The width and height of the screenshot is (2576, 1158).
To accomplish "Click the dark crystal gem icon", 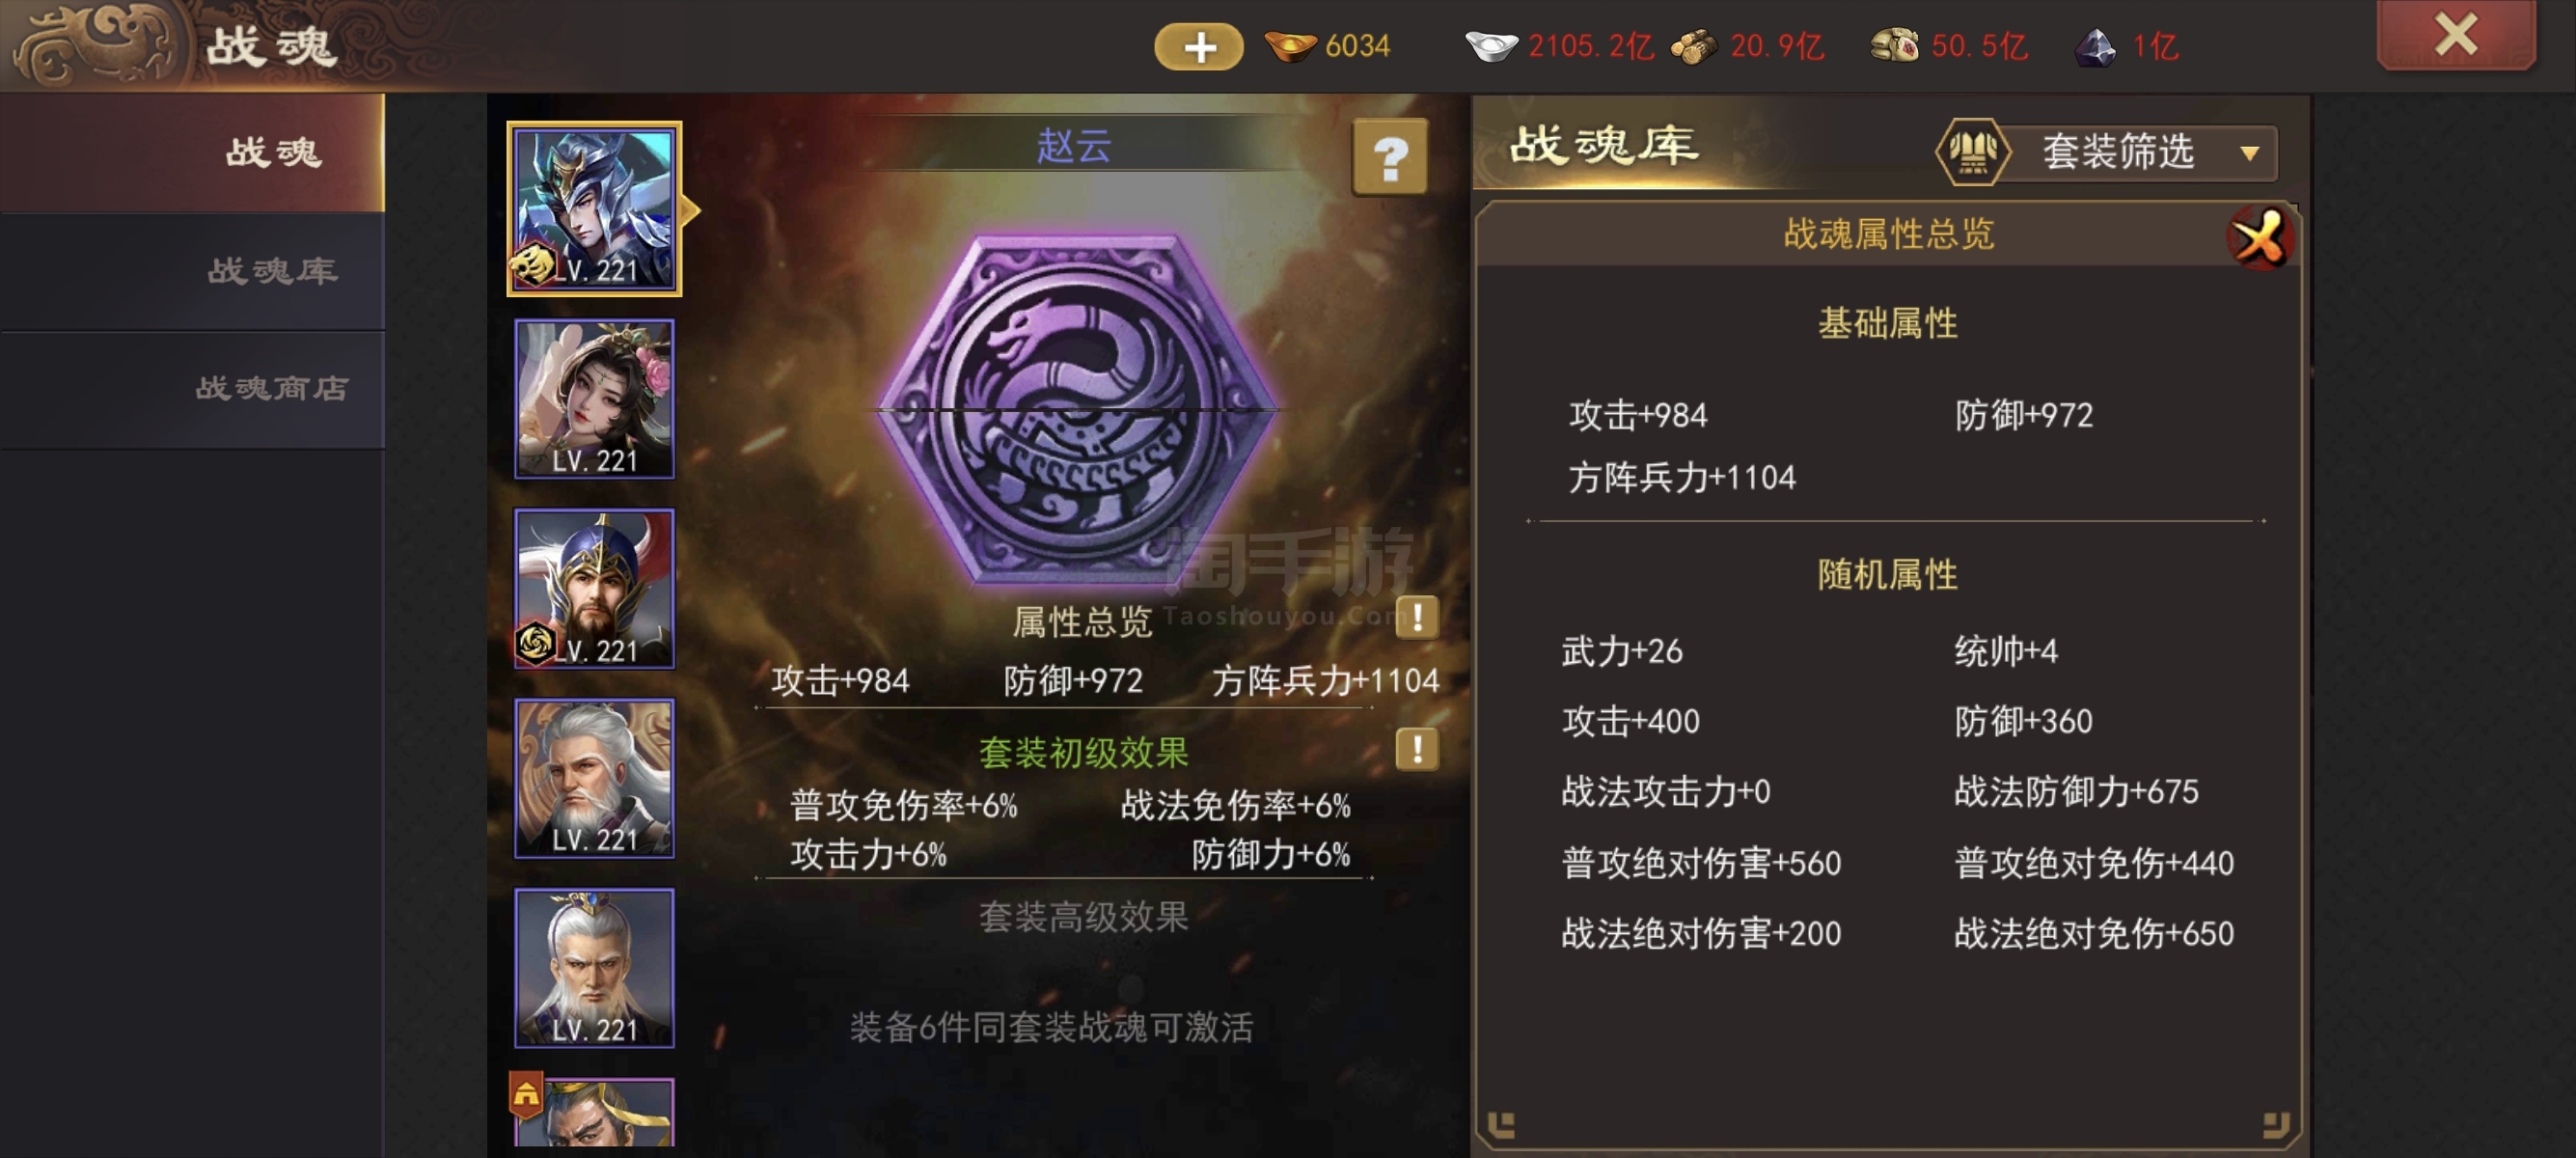I will point(2094,46).
